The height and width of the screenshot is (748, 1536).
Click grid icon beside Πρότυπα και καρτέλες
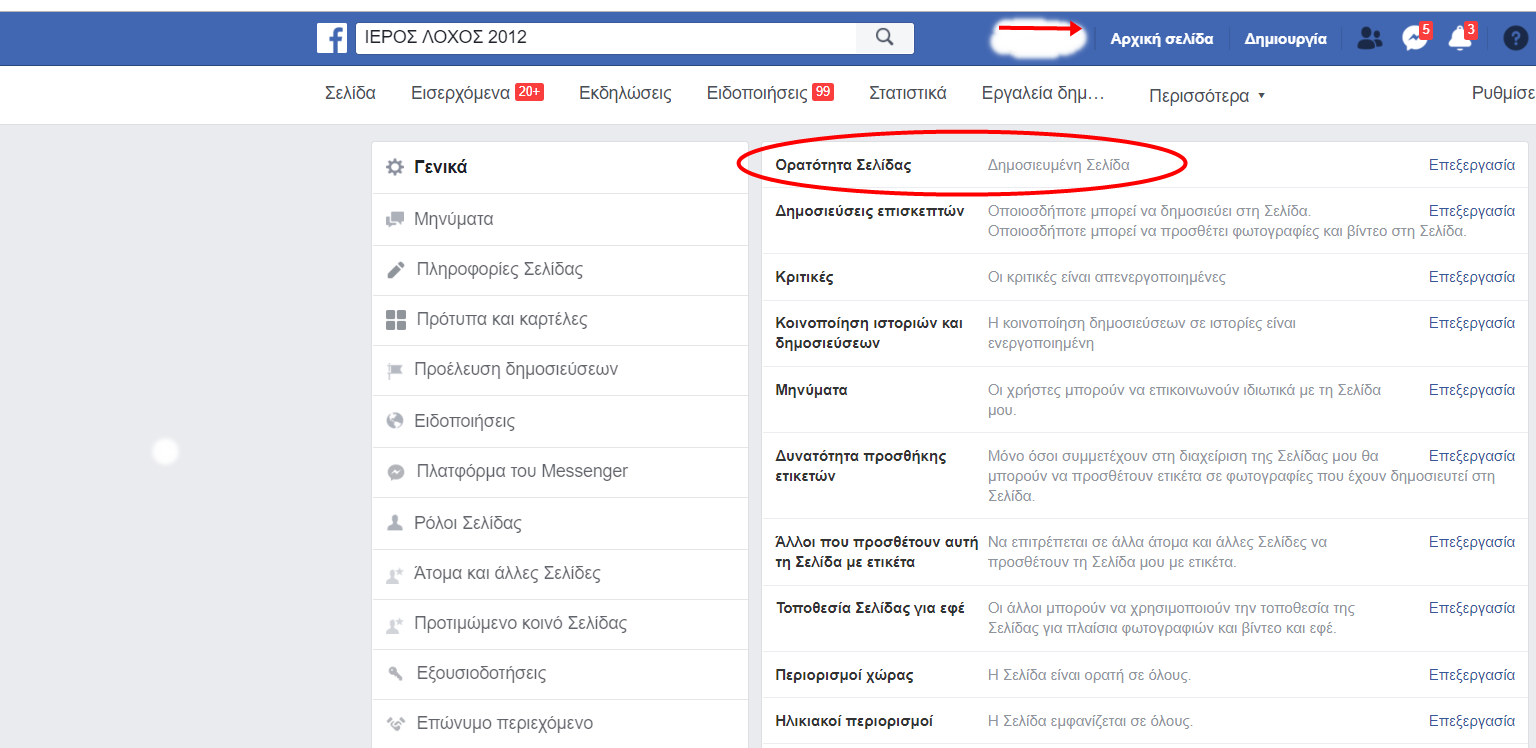[x=396, y=320]
